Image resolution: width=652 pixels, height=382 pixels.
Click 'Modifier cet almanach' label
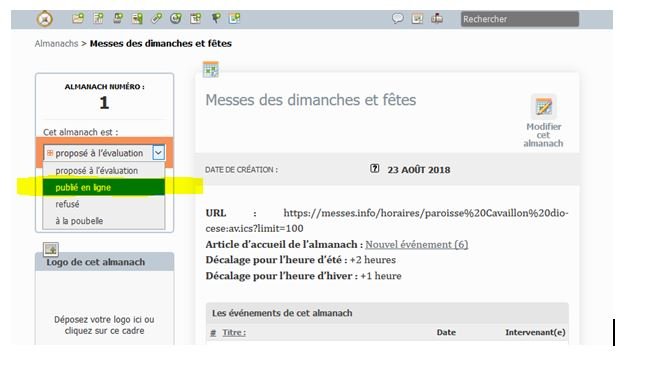(x=543, y=135)
